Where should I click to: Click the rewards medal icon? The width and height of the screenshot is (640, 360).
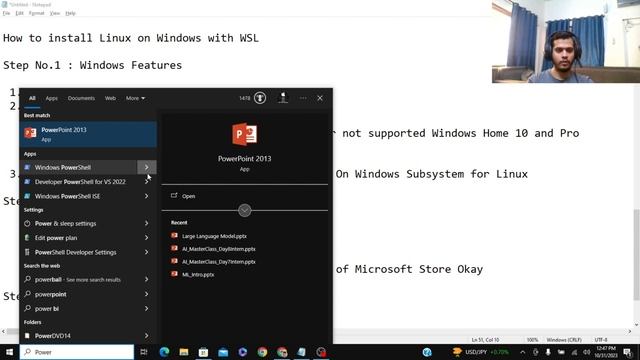click(x=260, y=98)
